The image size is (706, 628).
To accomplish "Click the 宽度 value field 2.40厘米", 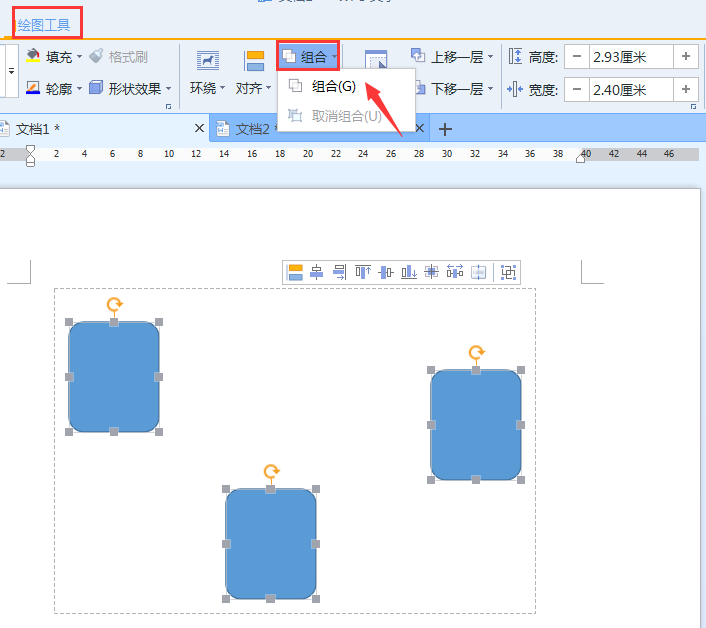I will point(631,89).
